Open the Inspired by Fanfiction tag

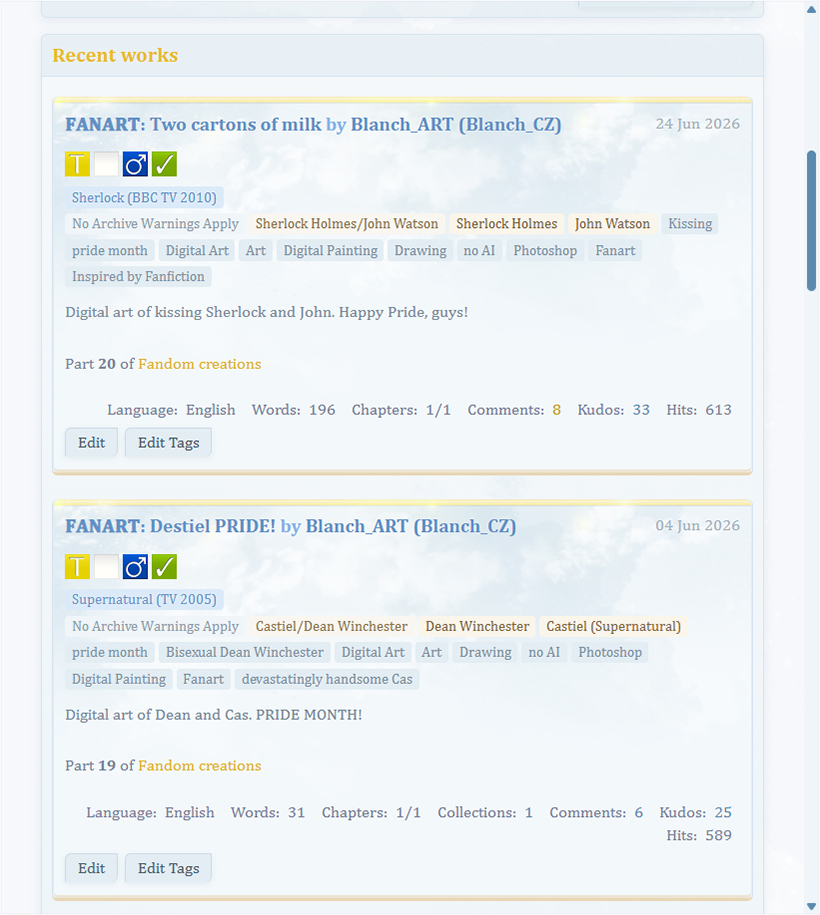(138, 277)
